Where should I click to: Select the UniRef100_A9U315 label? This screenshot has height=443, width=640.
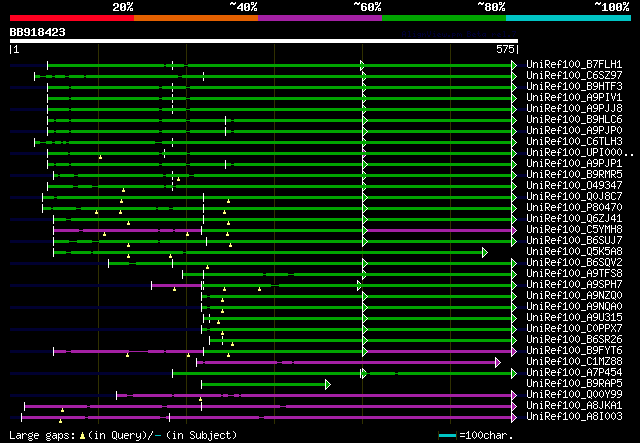(x=574, y=318)
